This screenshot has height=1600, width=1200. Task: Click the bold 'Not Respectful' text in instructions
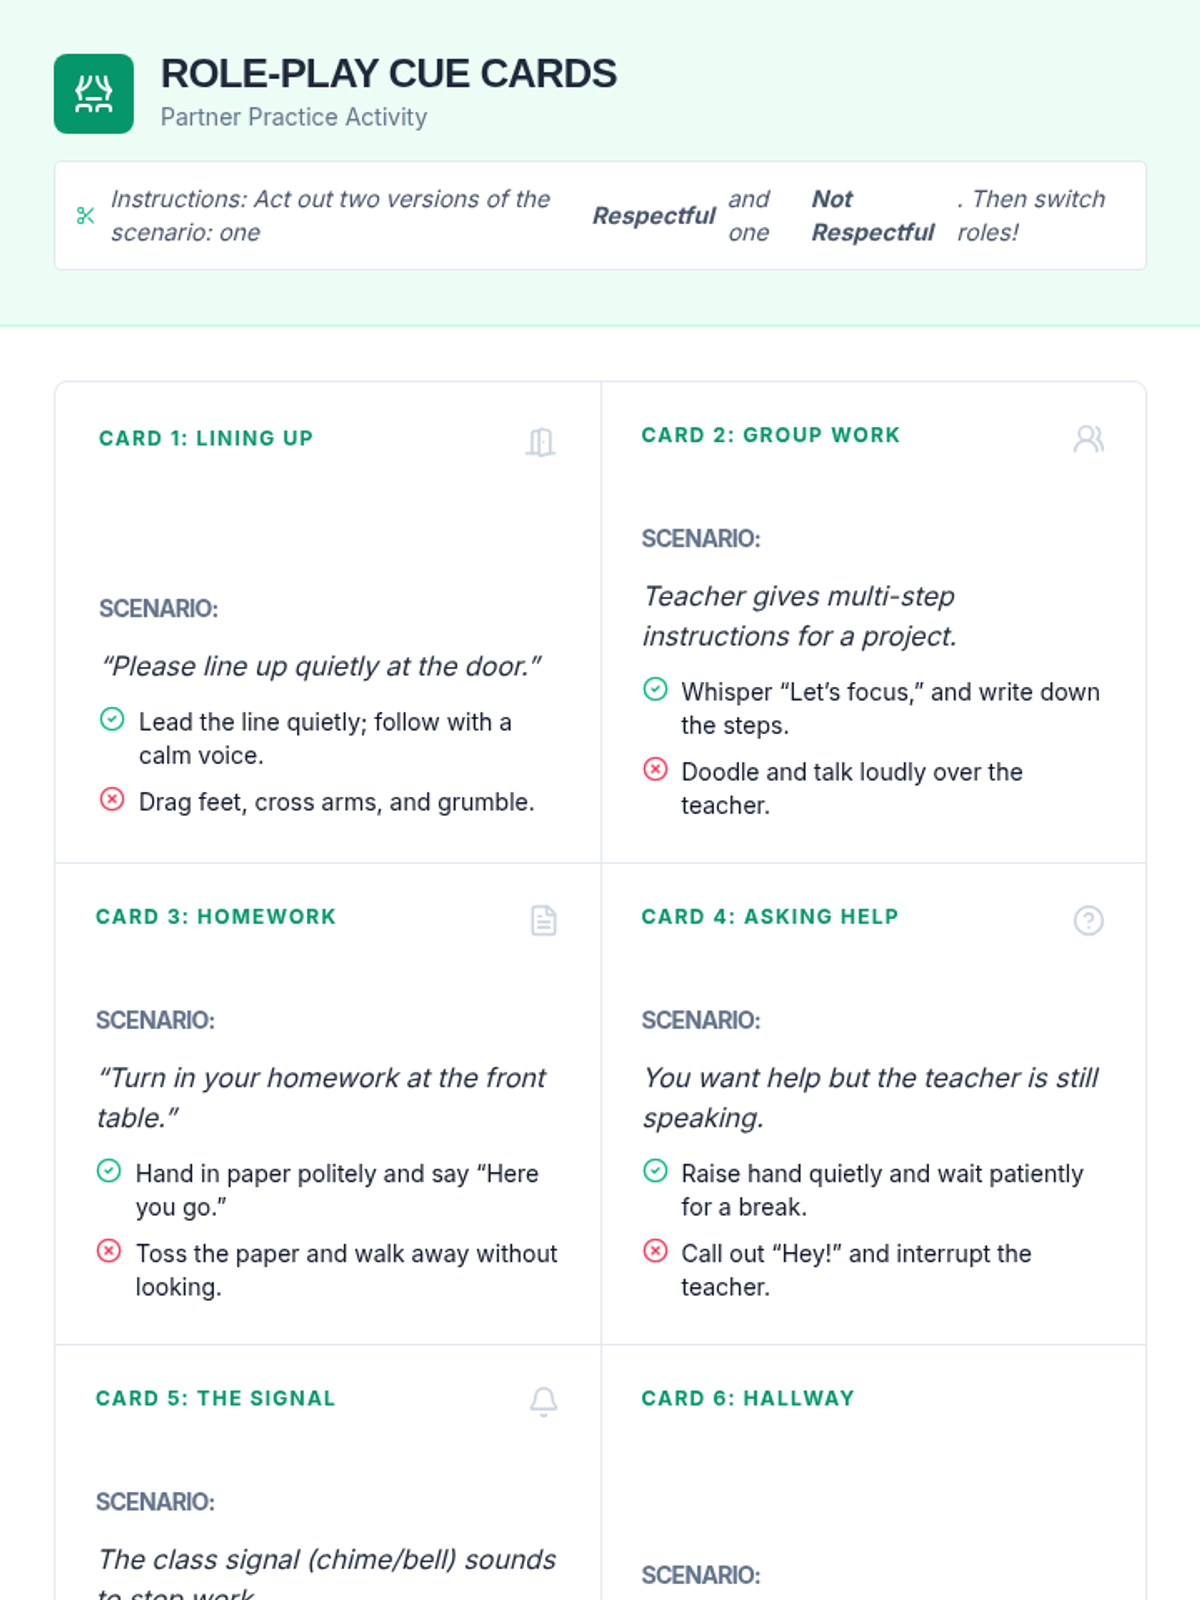coord(872,216)
